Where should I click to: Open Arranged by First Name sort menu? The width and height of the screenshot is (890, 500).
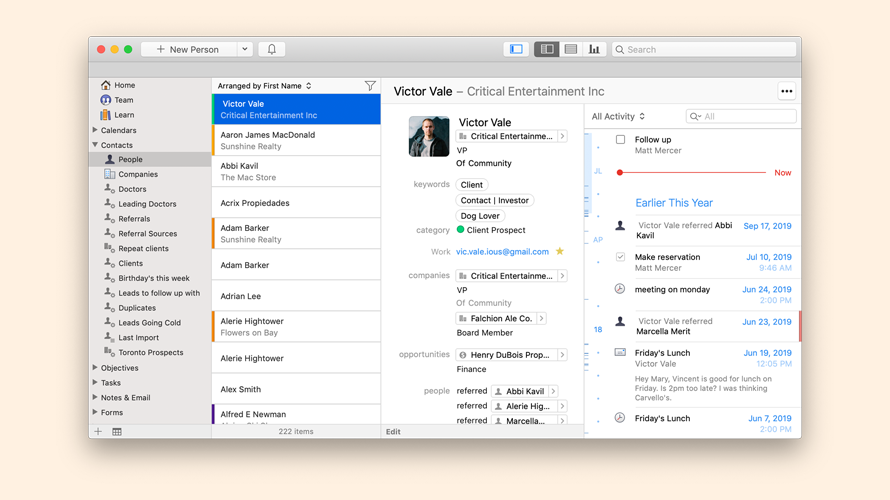(265, 86)
